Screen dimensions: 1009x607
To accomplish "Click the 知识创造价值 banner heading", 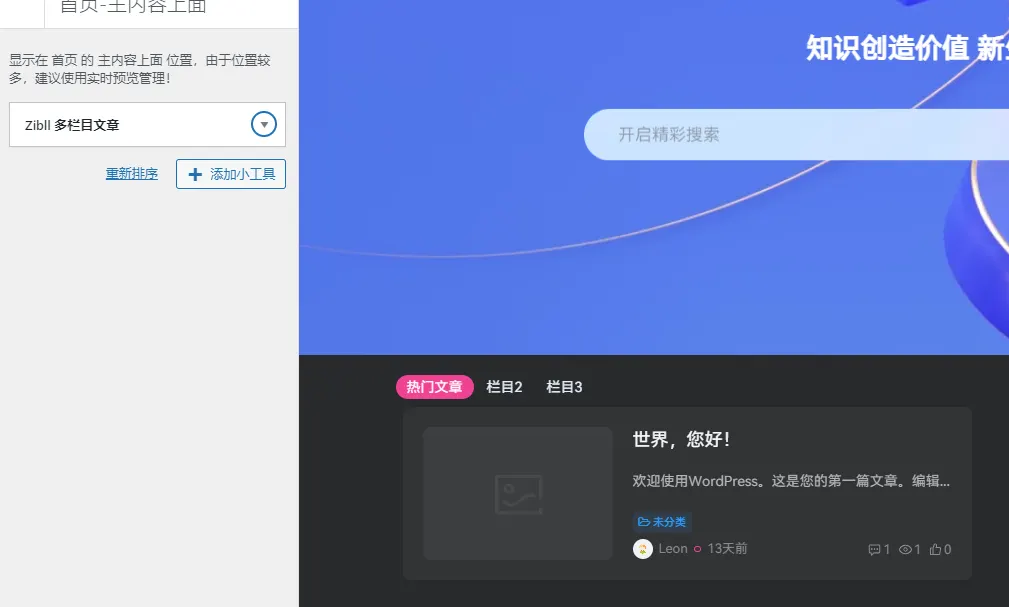I will pos(907,48).
